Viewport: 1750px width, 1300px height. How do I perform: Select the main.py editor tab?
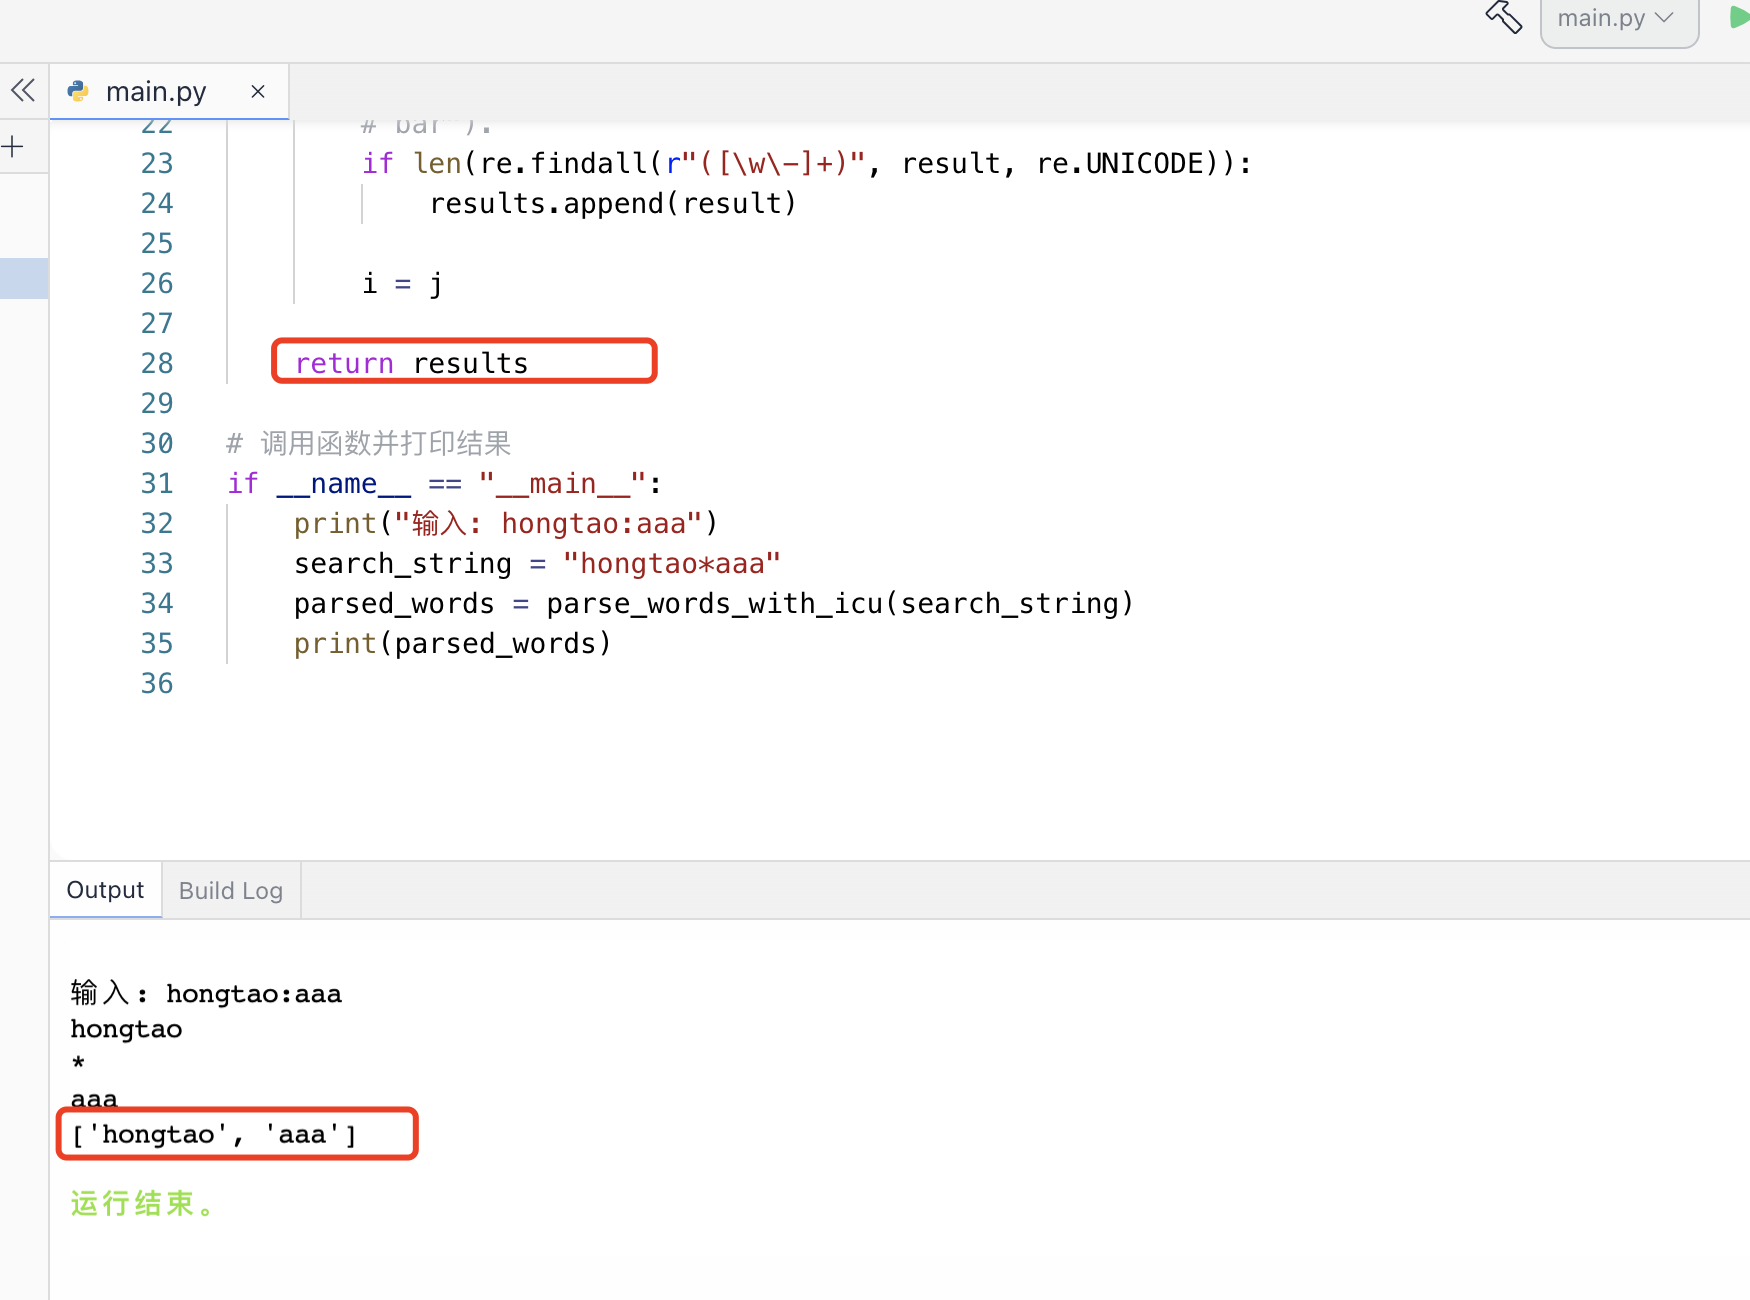[155, 91]
